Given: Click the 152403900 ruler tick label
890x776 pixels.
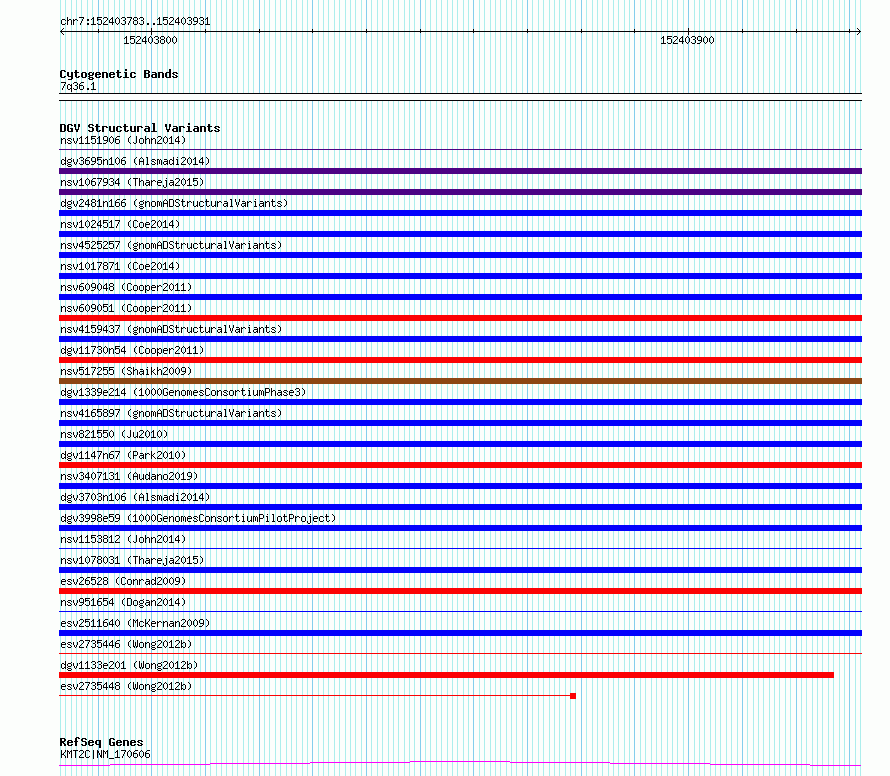Looking at the screenshot, I should tap(687, 40).
